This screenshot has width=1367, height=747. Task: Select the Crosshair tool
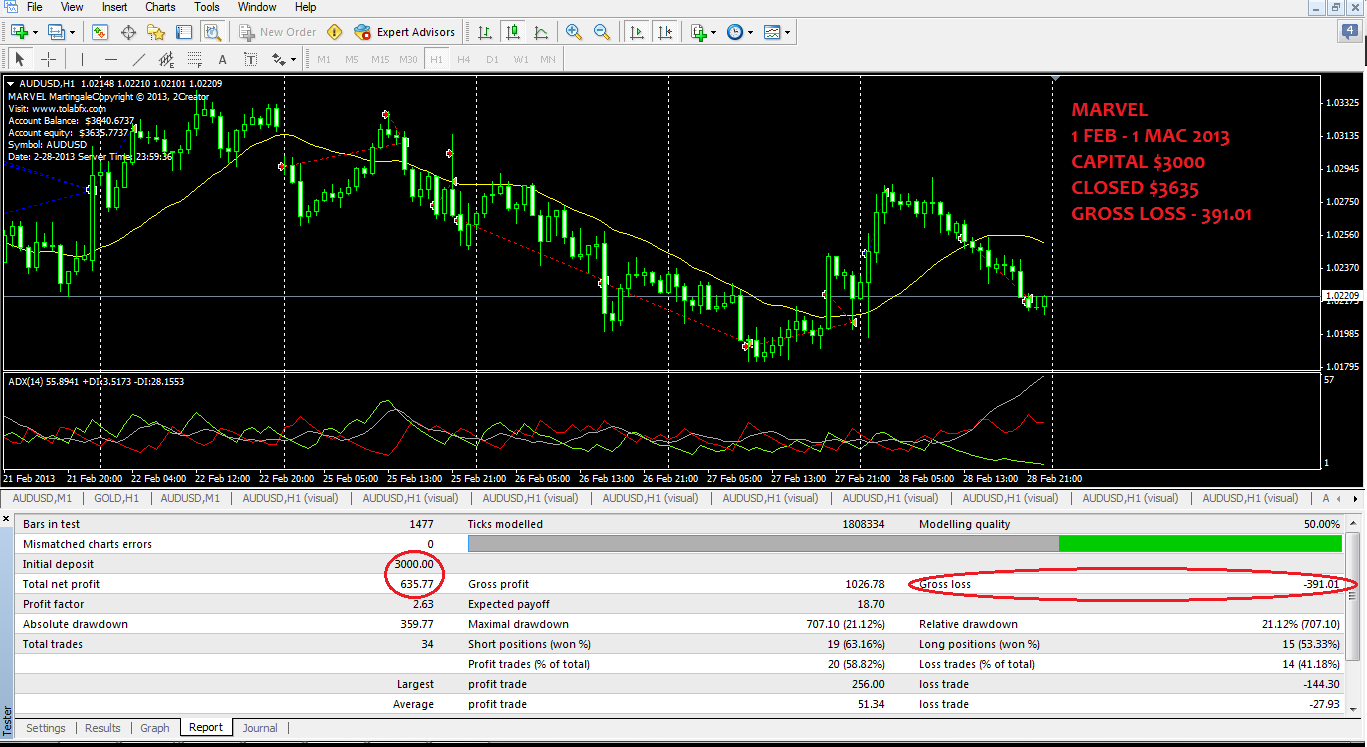click(48, 59)
